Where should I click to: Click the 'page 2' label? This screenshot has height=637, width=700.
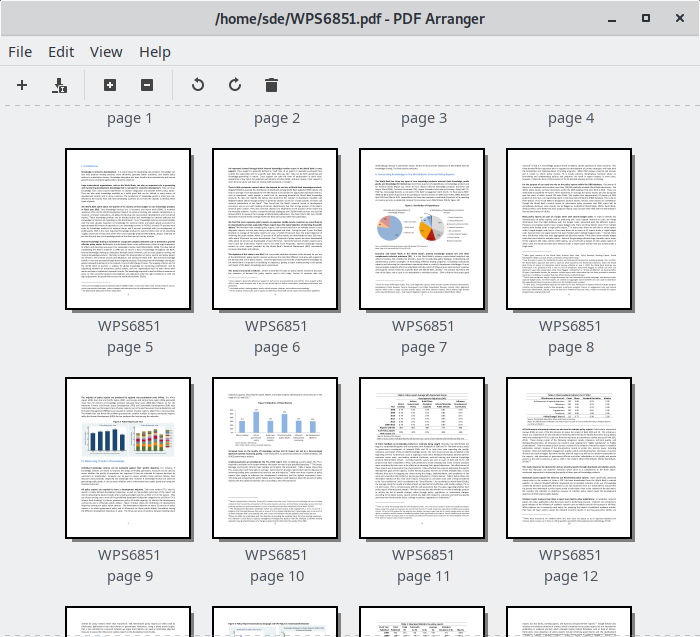pyautogui.click(x=277, y=119)
